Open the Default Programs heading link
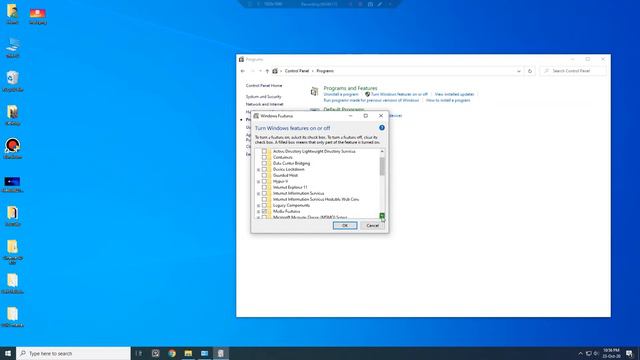 pyautogui.click(x=344, y=109)
